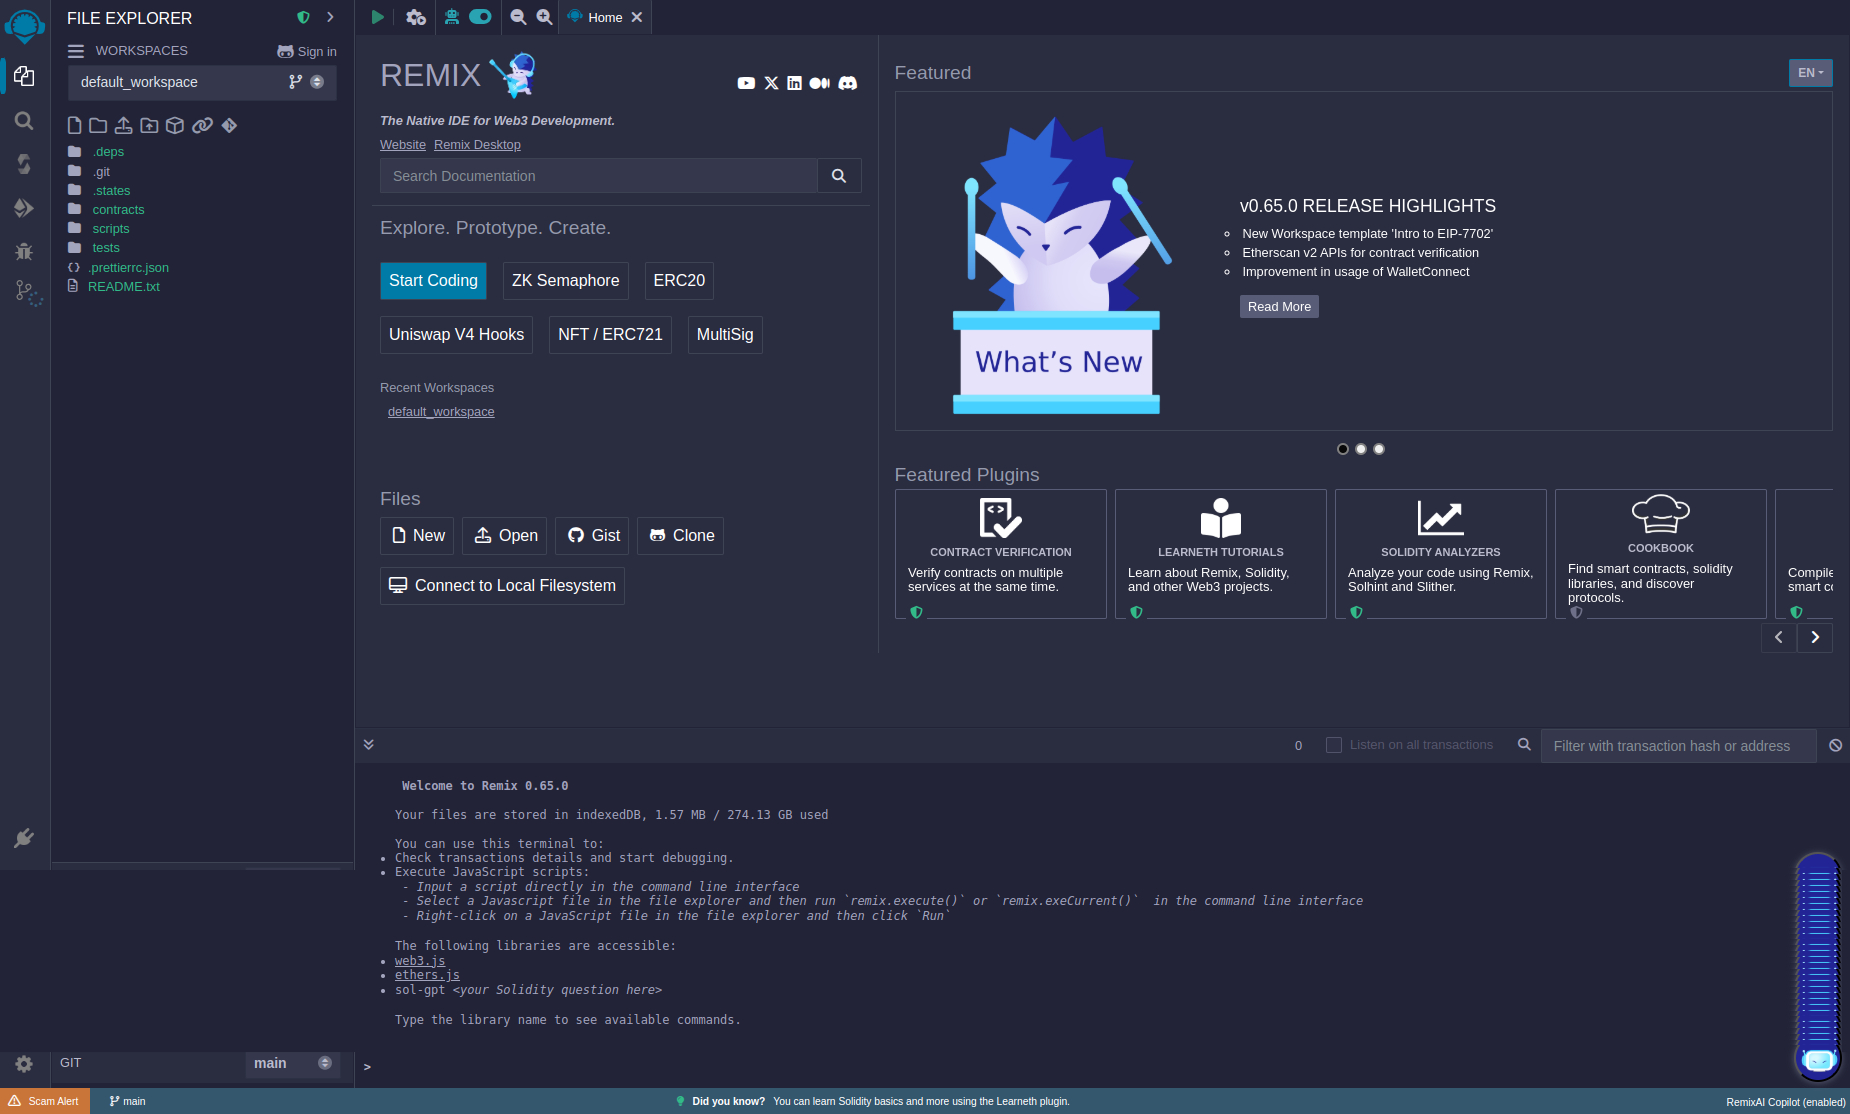Open the Deploy & run transactions icon
This screenshot has height=1114, width=1850.
click(x=24, y=208)
